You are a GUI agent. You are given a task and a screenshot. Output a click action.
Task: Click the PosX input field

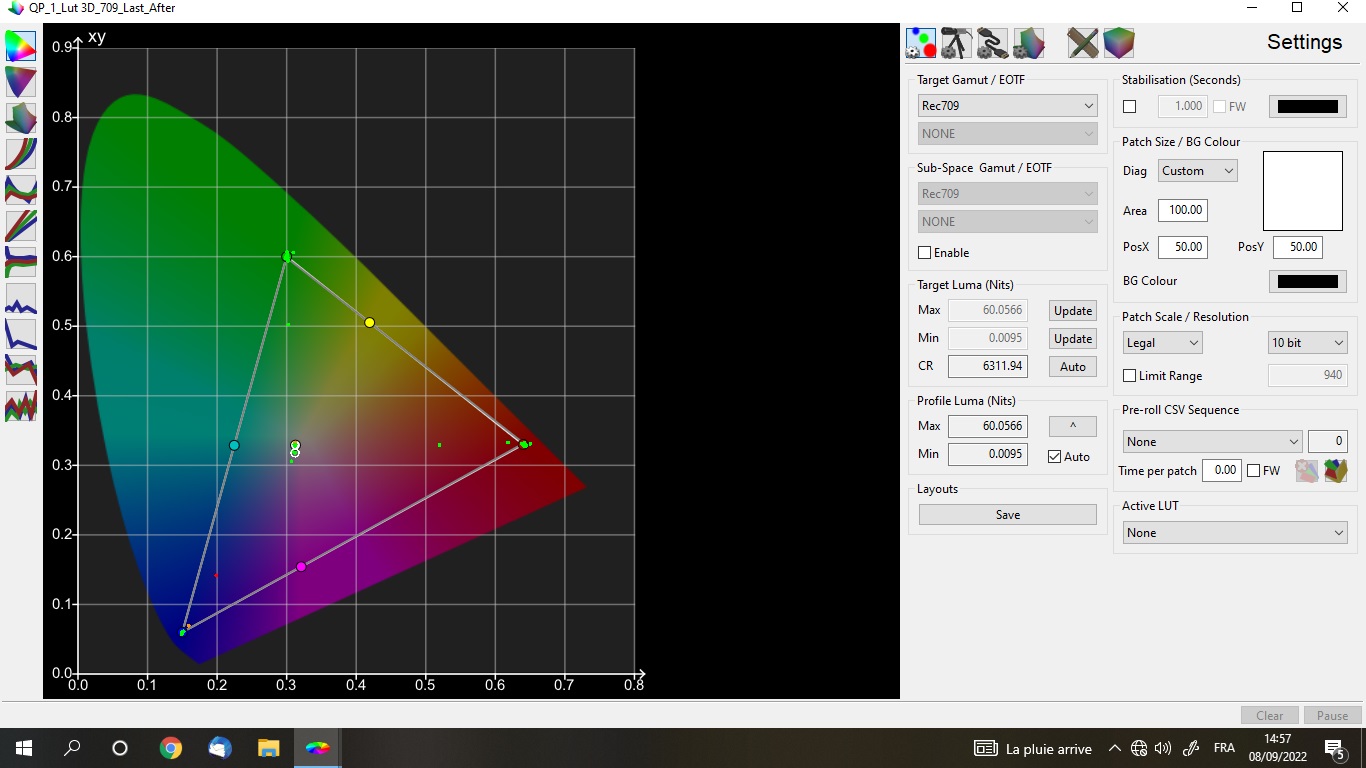1183,247
